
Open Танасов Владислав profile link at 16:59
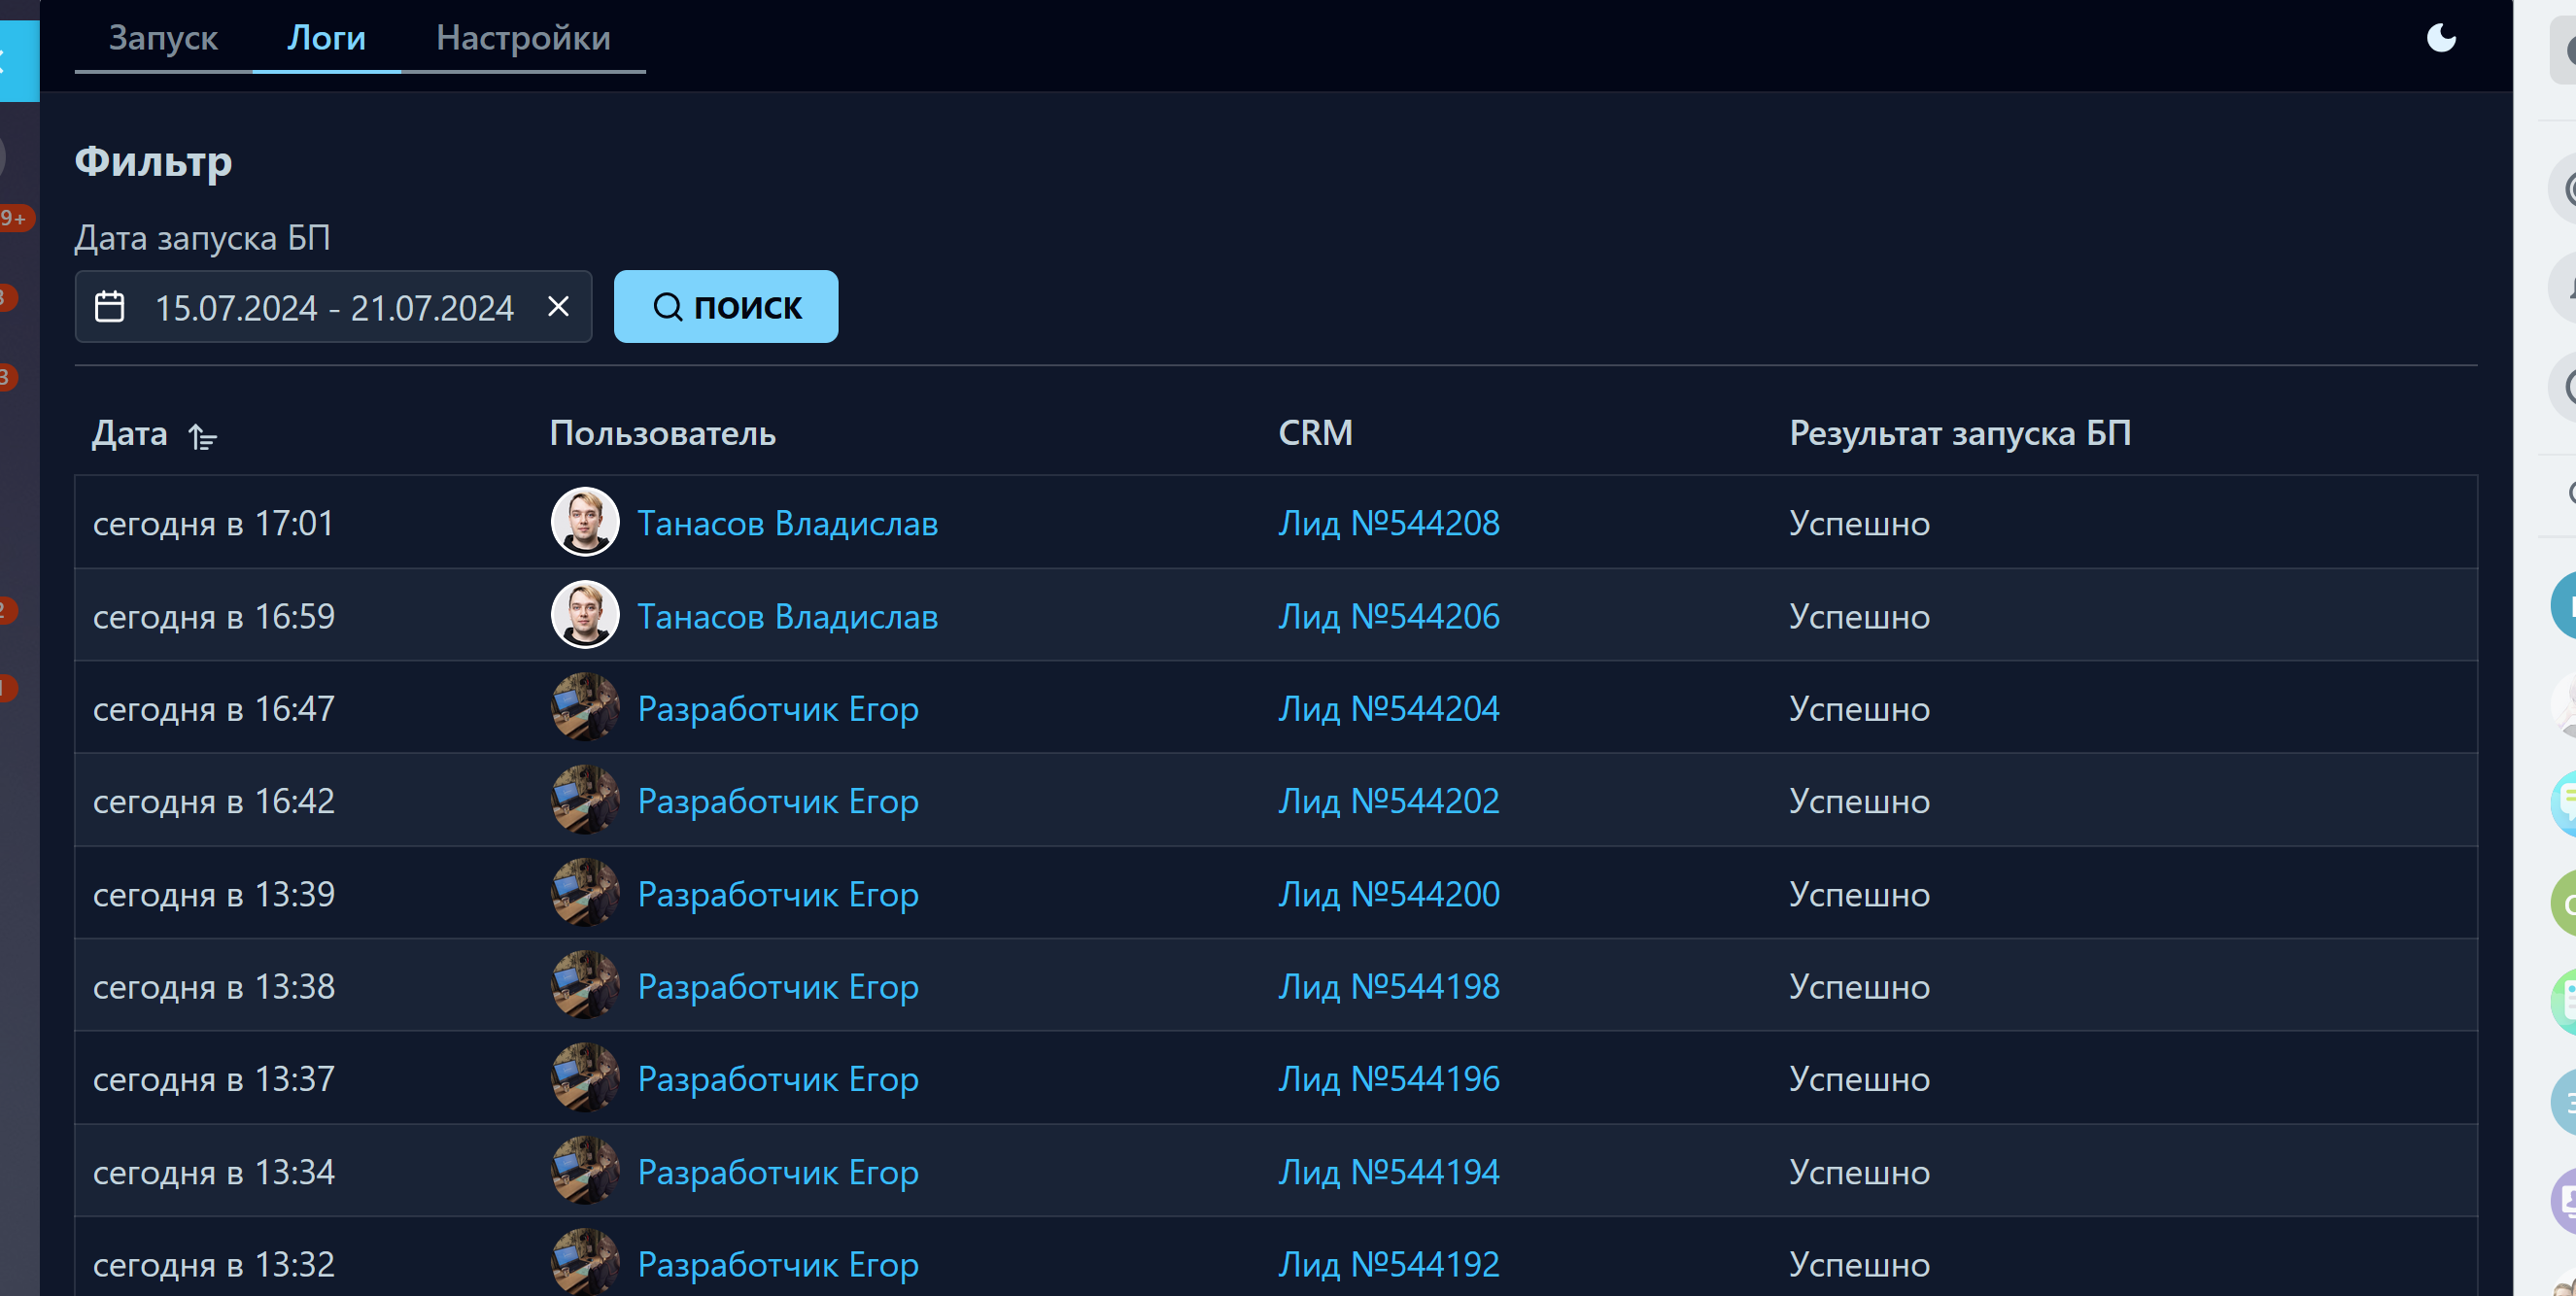tap(787, 616)
